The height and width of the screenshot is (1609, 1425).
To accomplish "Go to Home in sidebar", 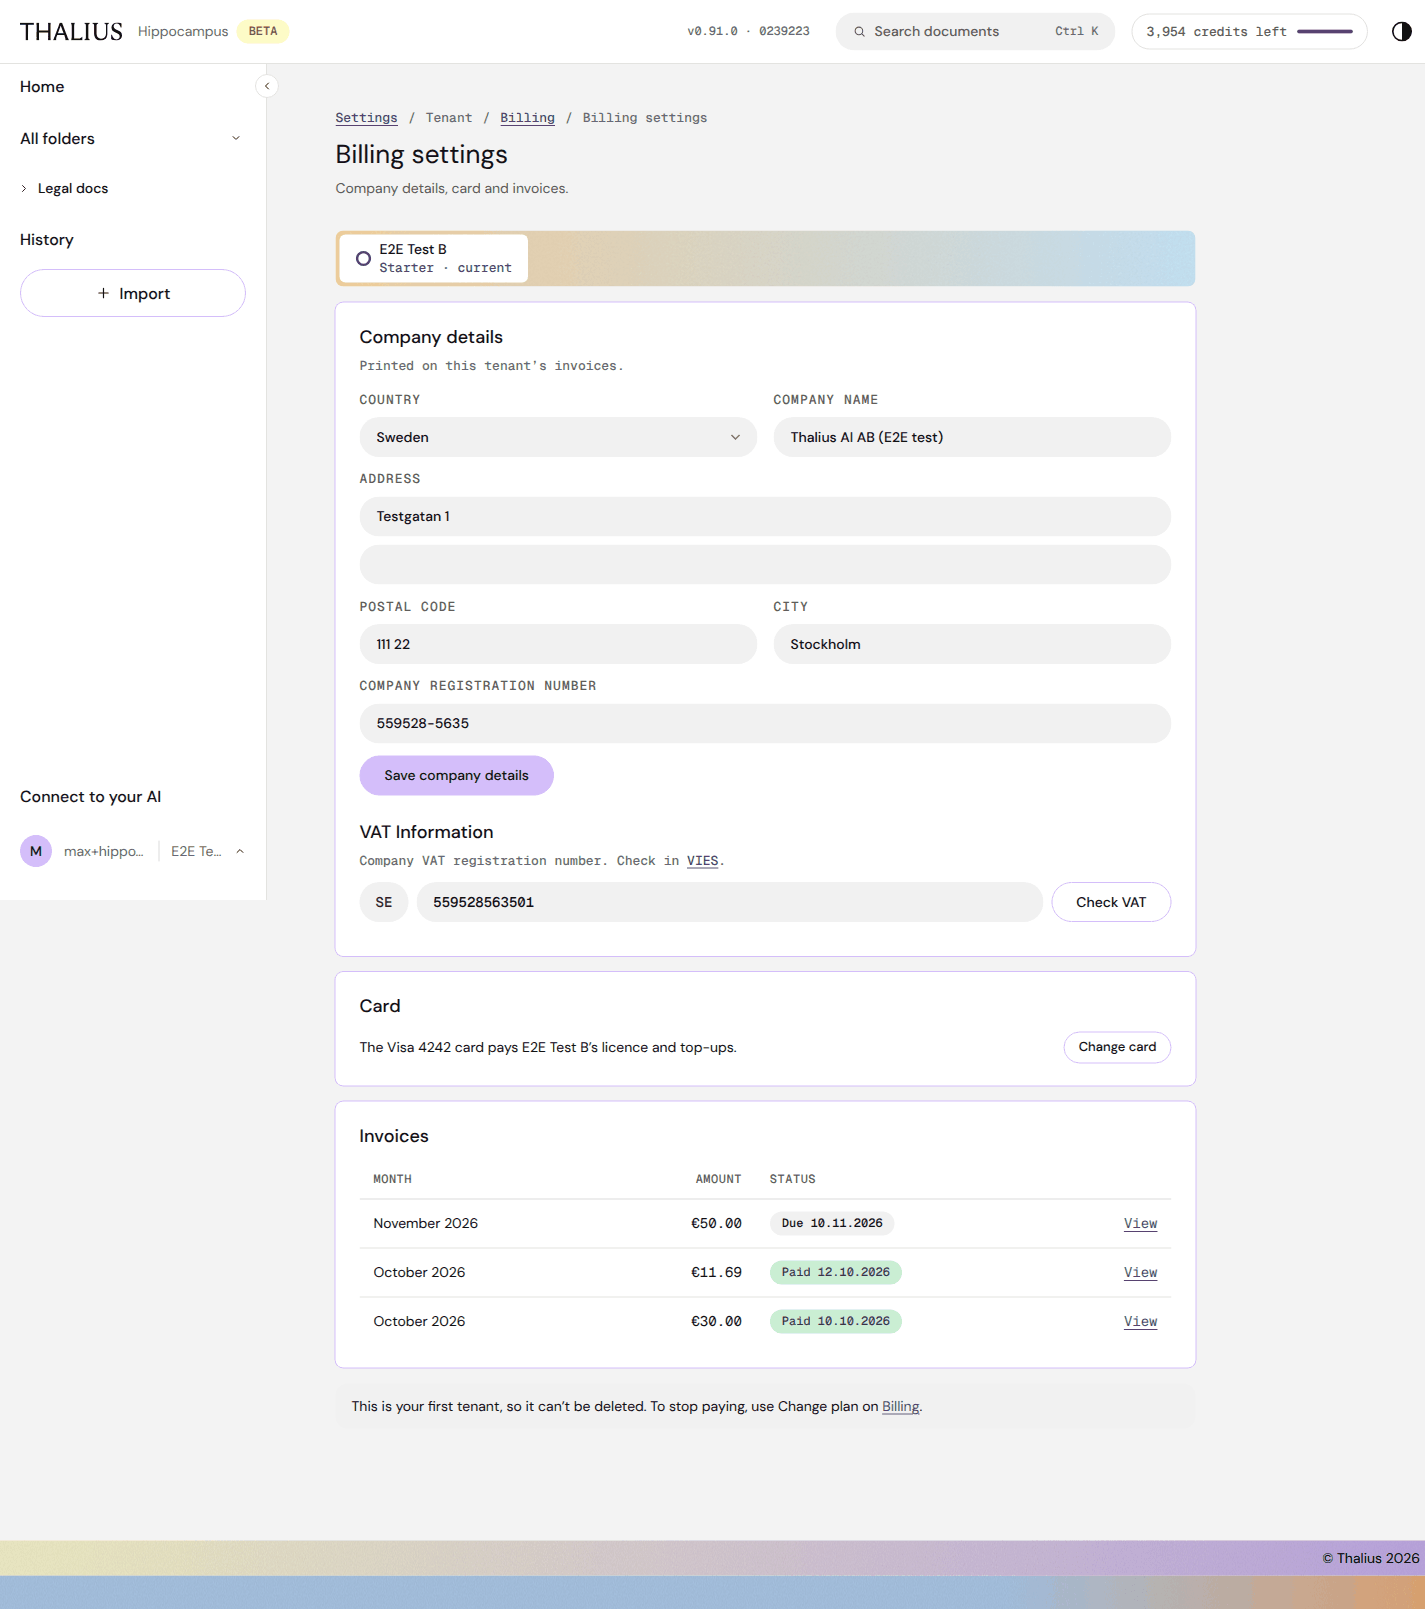I will 42,87.
